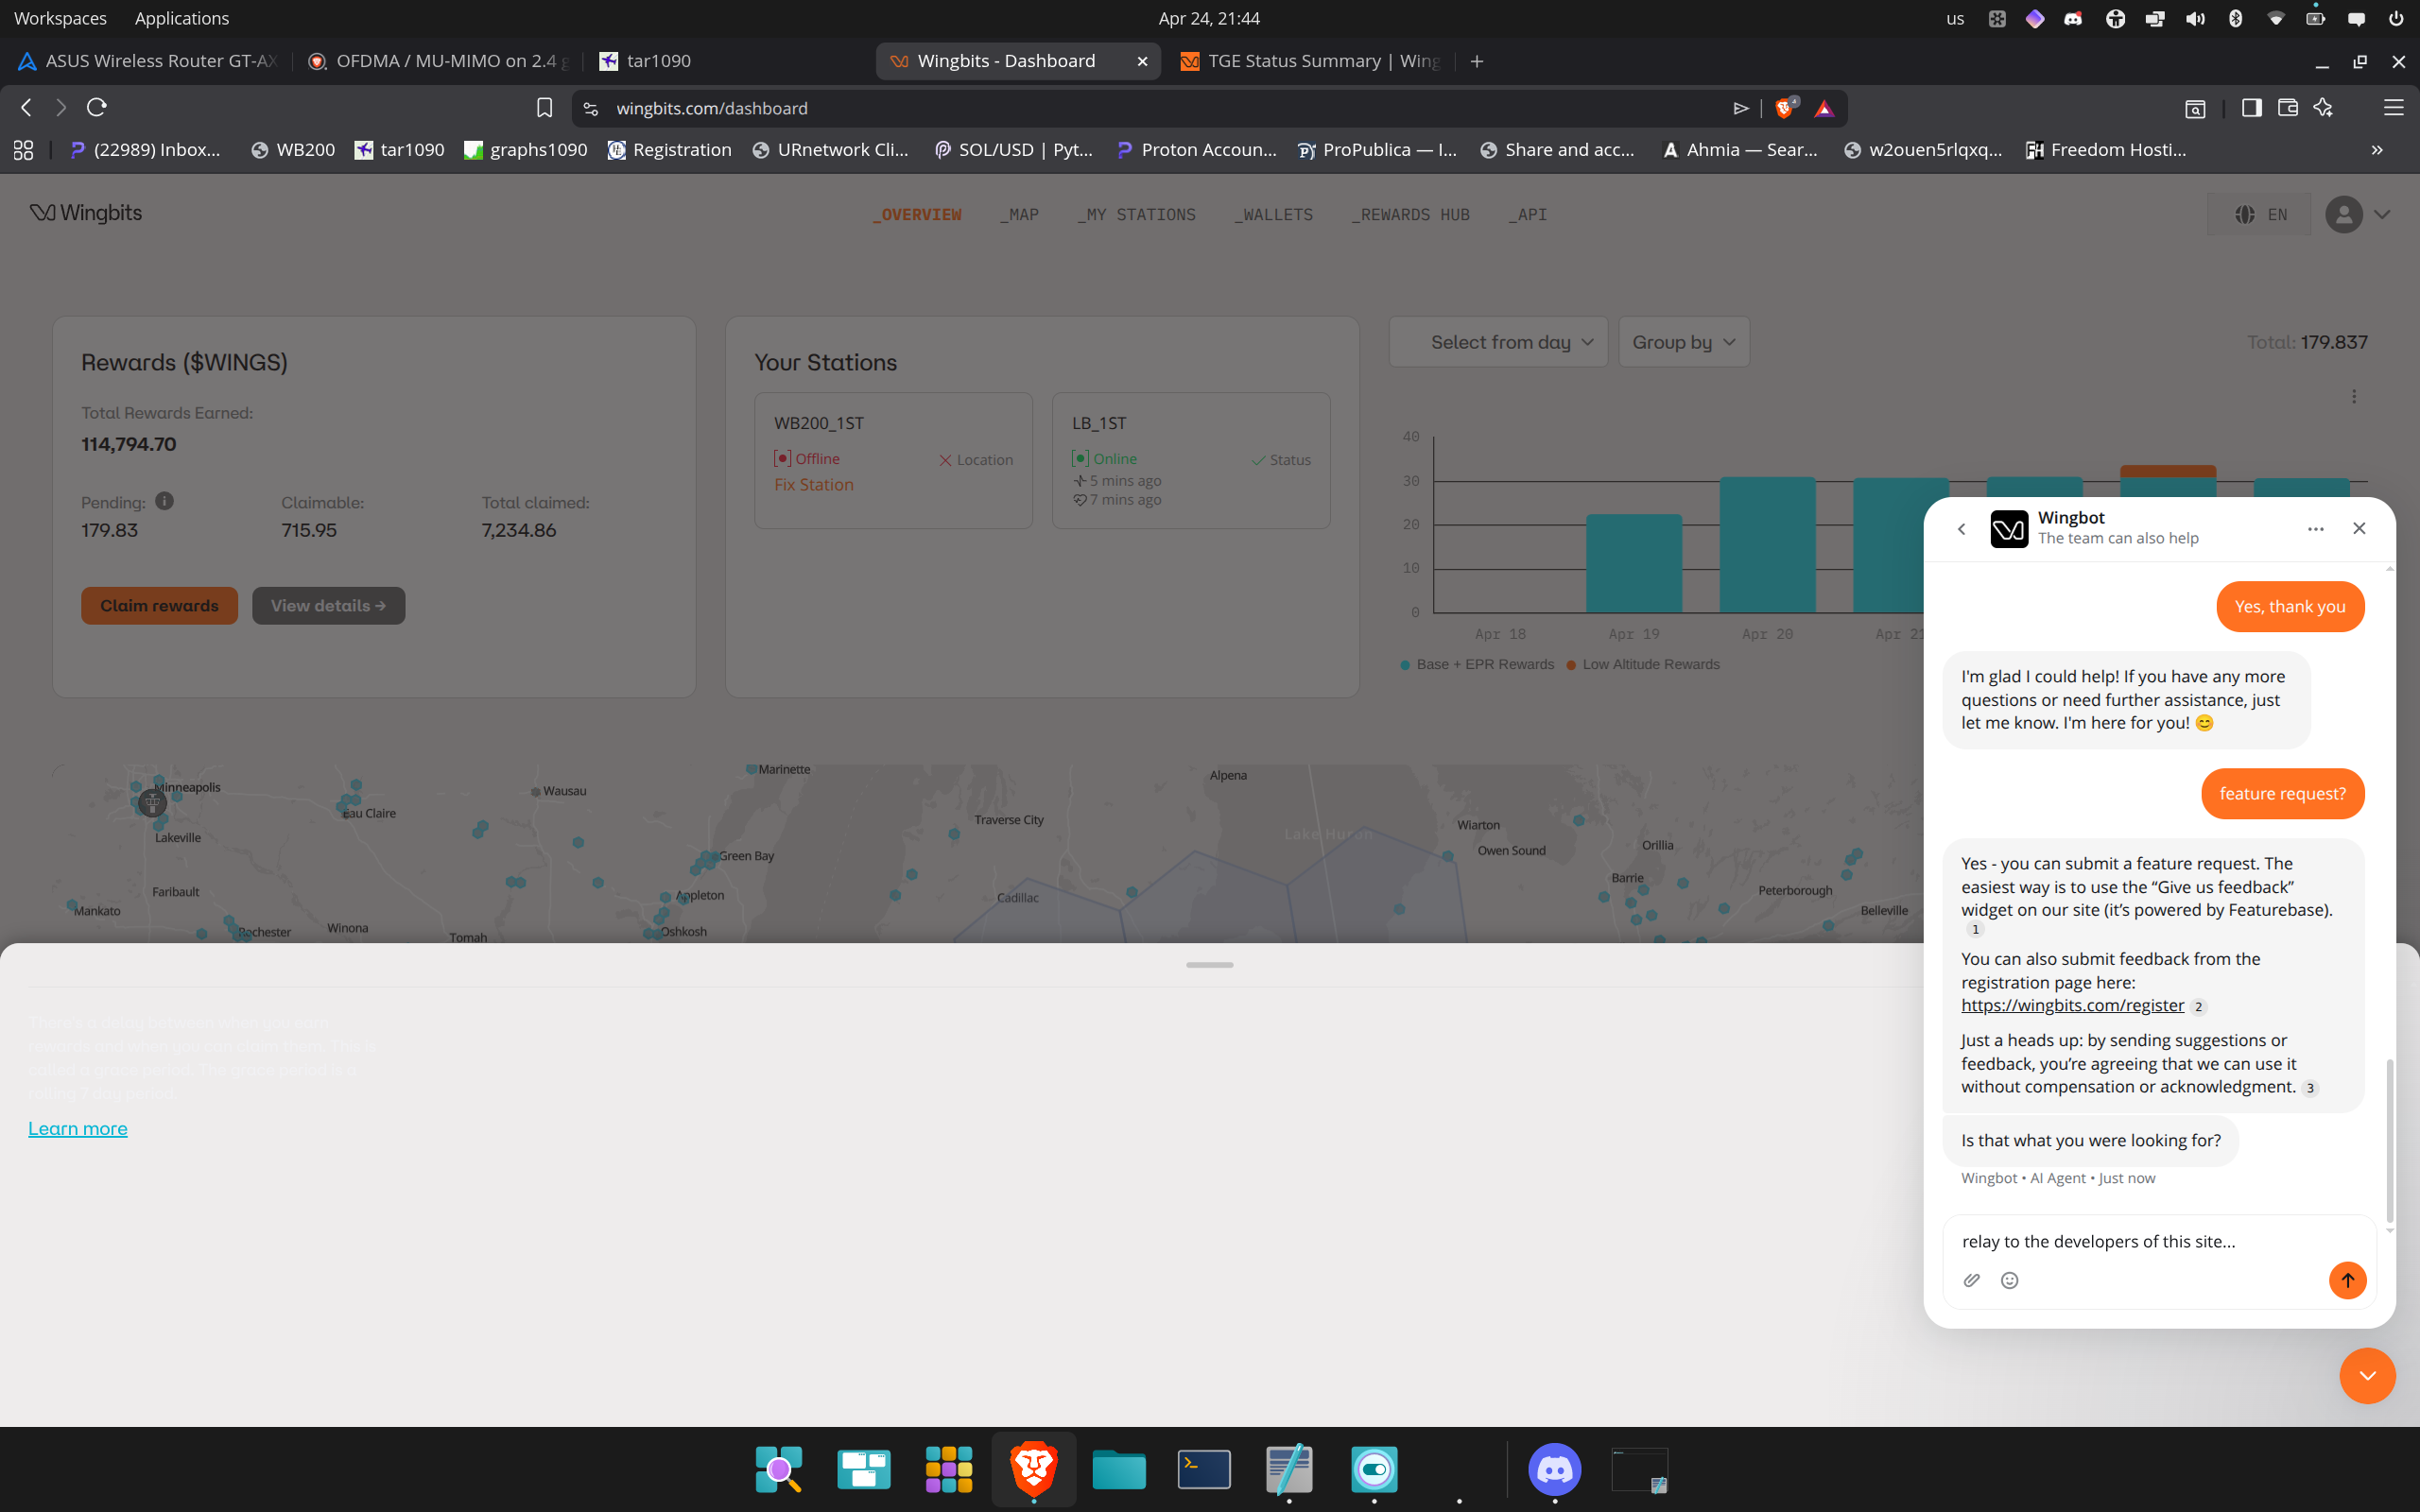The height and width of the screenshot is (1512, 2420).
Task: Follow the Learn more link
Action: tap(77, 1128)
